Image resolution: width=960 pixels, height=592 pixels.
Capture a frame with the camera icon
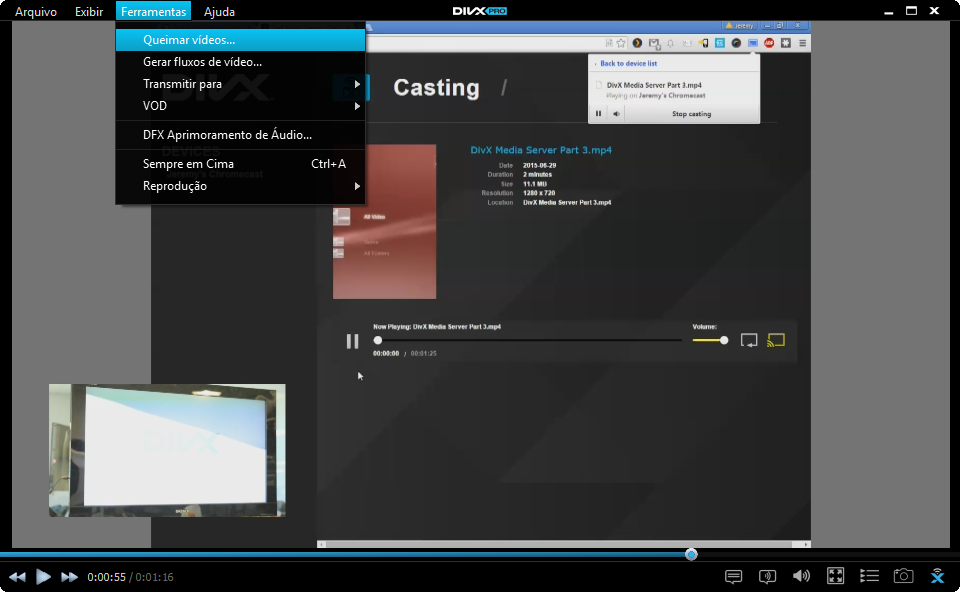pyautogui.click(x=903, y=576)
